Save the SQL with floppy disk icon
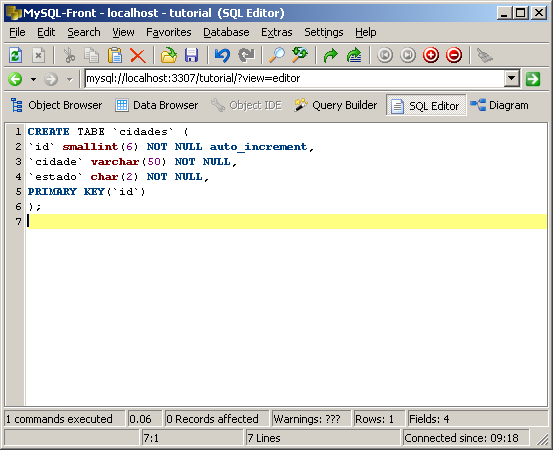This screenshot has width=553, height=450. tap(192, 55)
